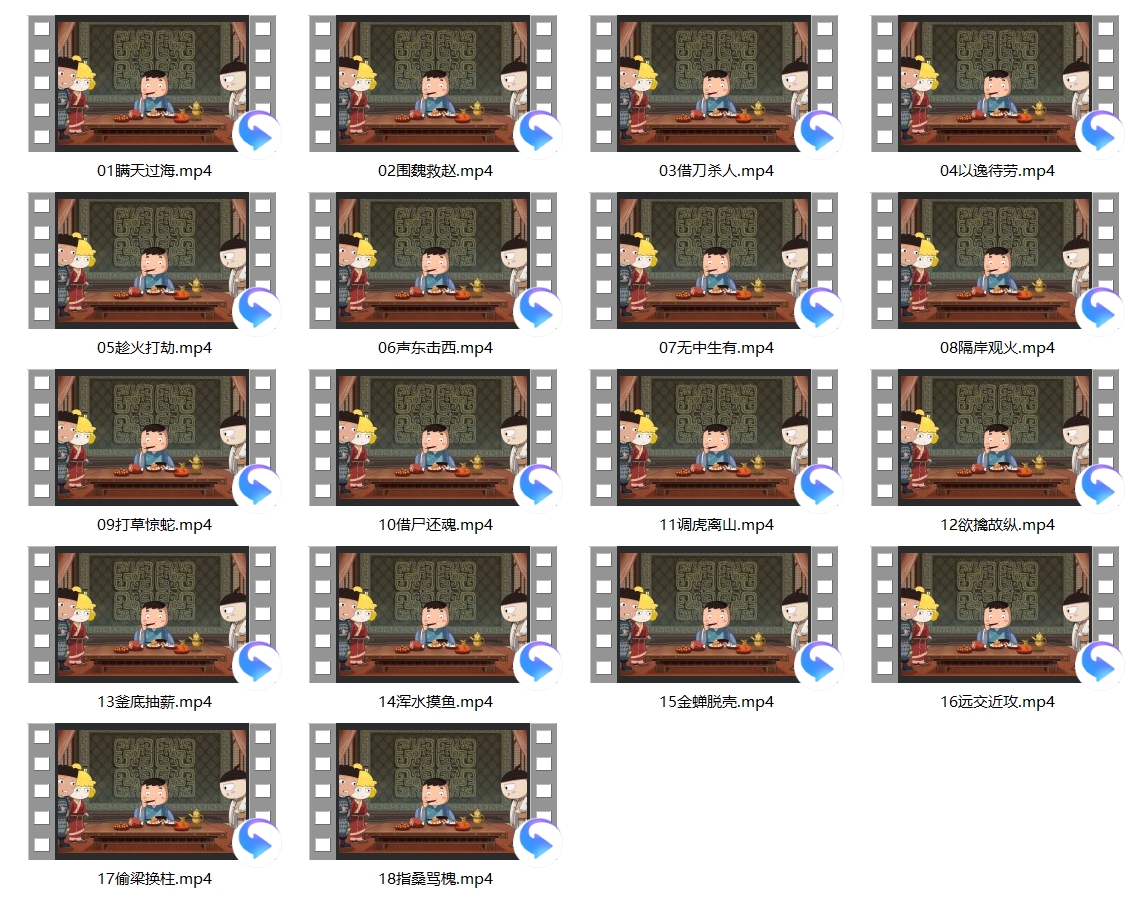Select the 08隔岸观火.mp4 video thumbnail
Viewport: 1144px width, 906px height.
coord(995,260)
